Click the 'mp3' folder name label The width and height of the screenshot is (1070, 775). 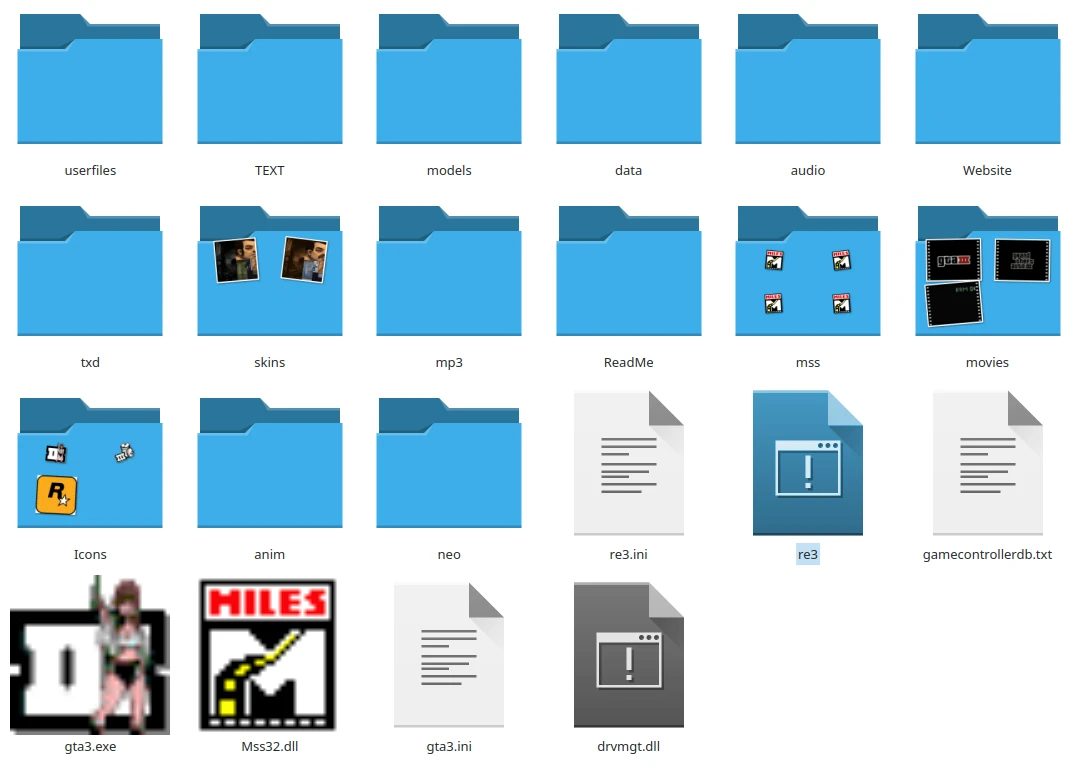449,363
